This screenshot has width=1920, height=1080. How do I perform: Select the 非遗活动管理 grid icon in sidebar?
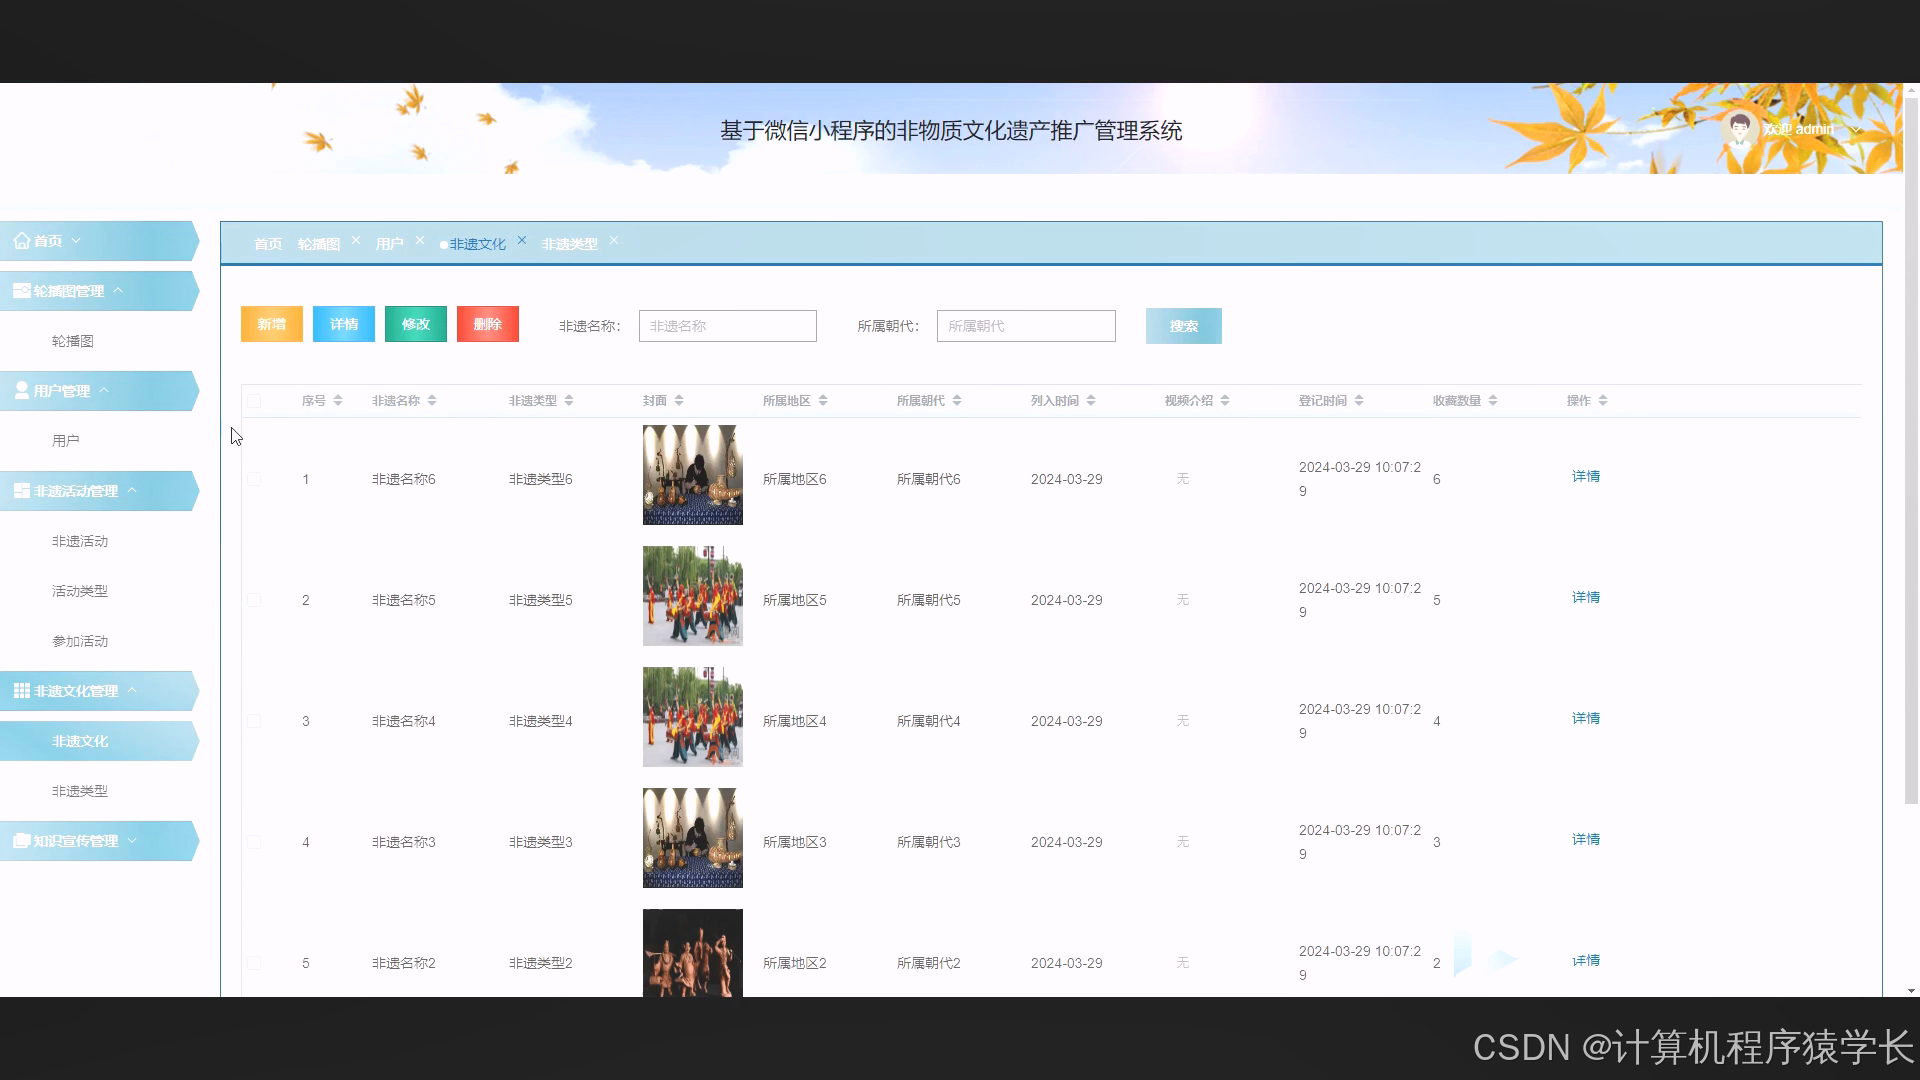[21, 490]
